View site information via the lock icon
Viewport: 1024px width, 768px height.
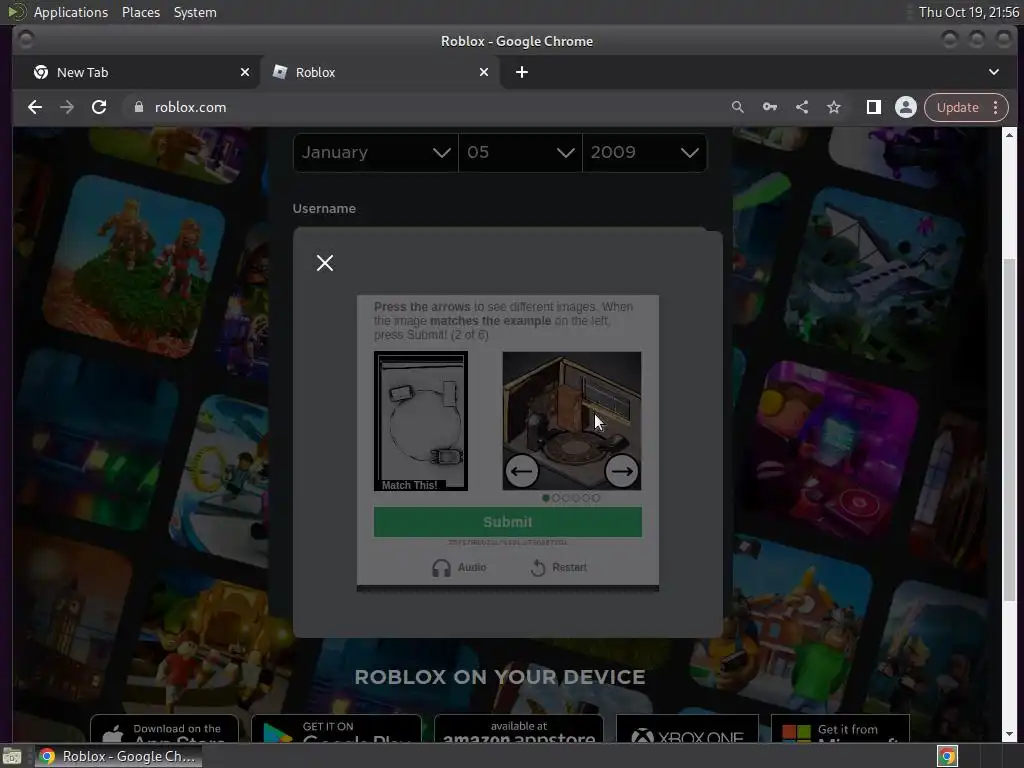click(138, 107)
